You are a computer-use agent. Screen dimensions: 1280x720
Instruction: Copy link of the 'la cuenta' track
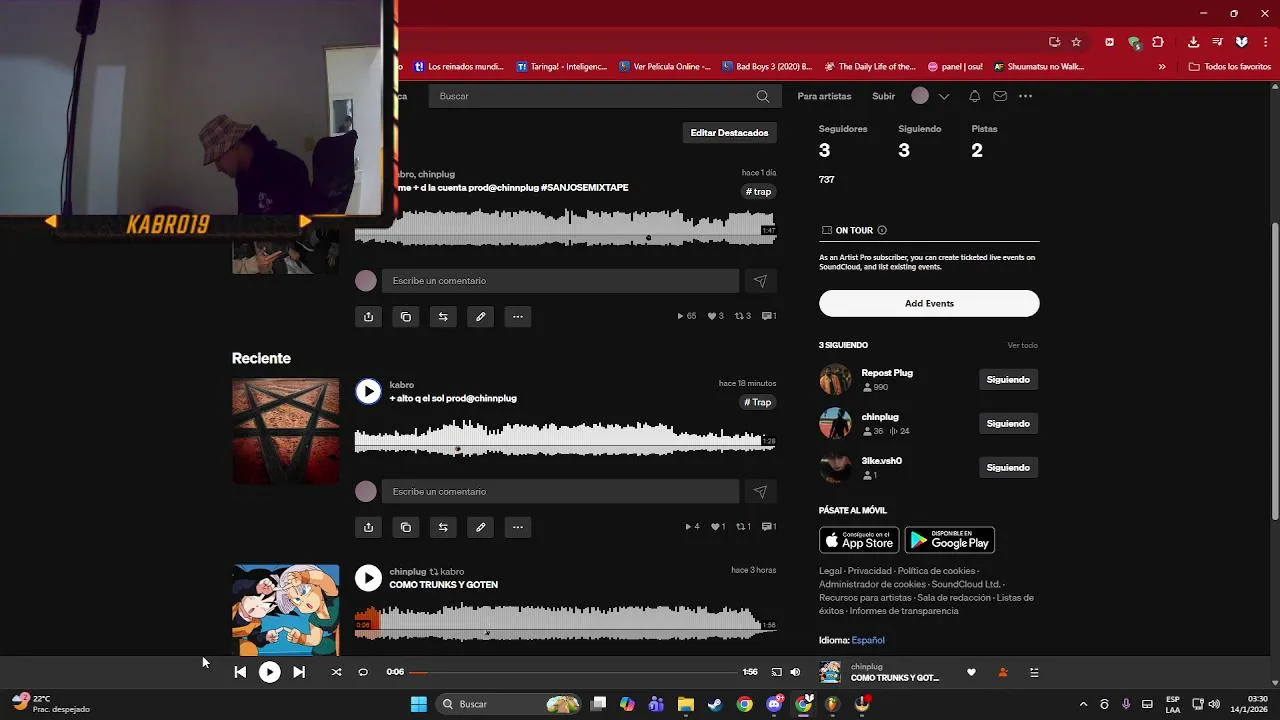coord(405,316)
